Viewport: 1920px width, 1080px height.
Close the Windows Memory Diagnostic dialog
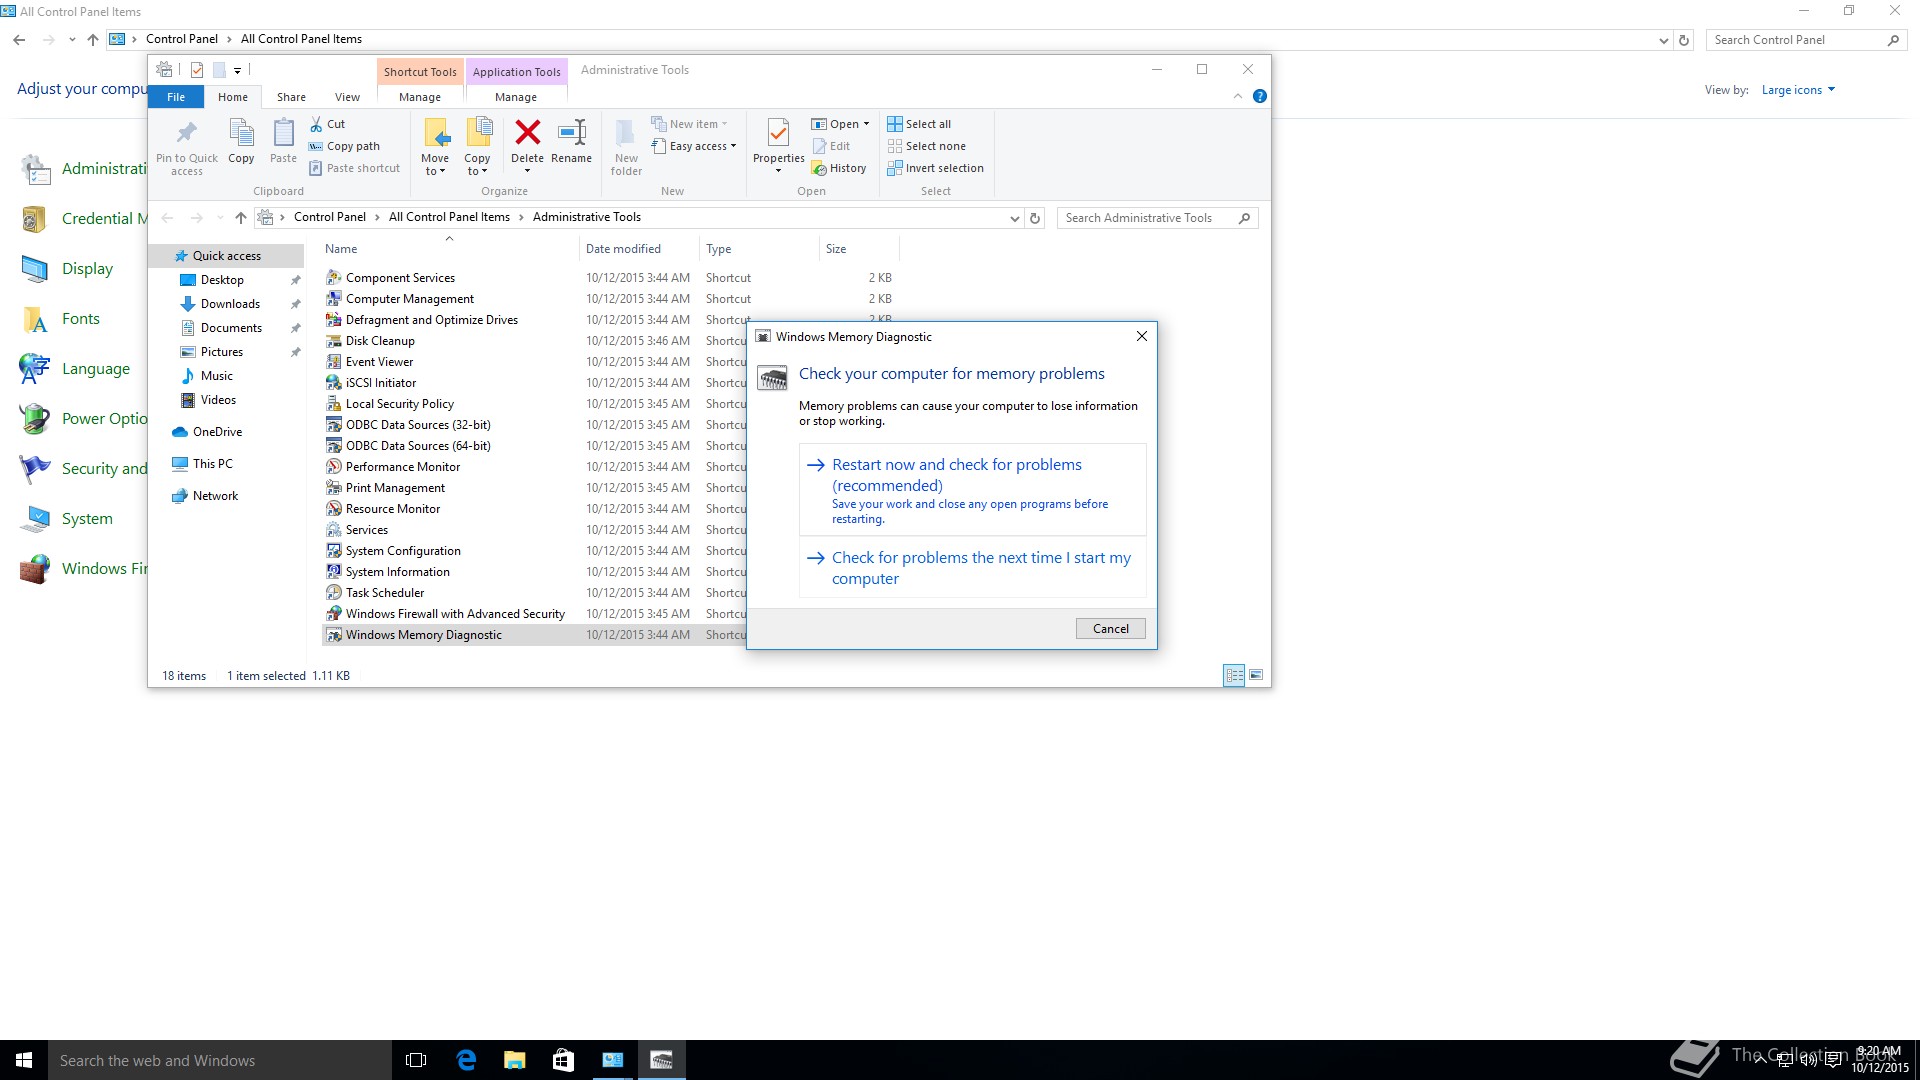coord(1141,337)
